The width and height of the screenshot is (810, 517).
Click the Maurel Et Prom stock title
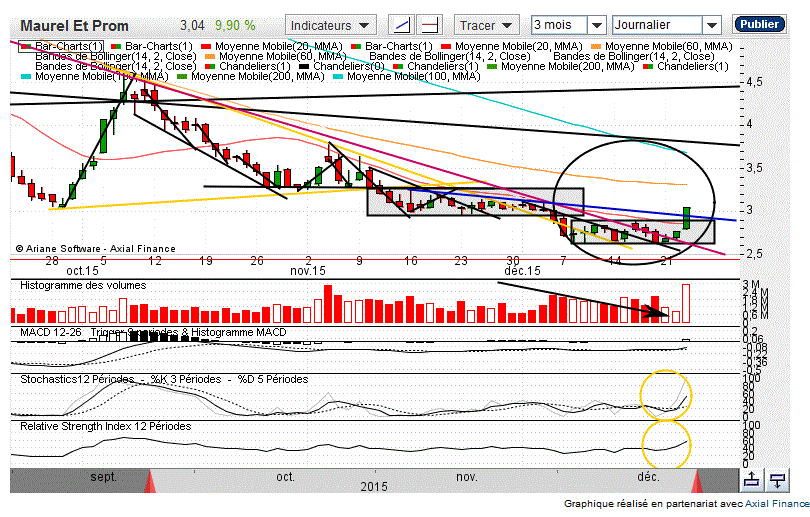pos(74,26)
